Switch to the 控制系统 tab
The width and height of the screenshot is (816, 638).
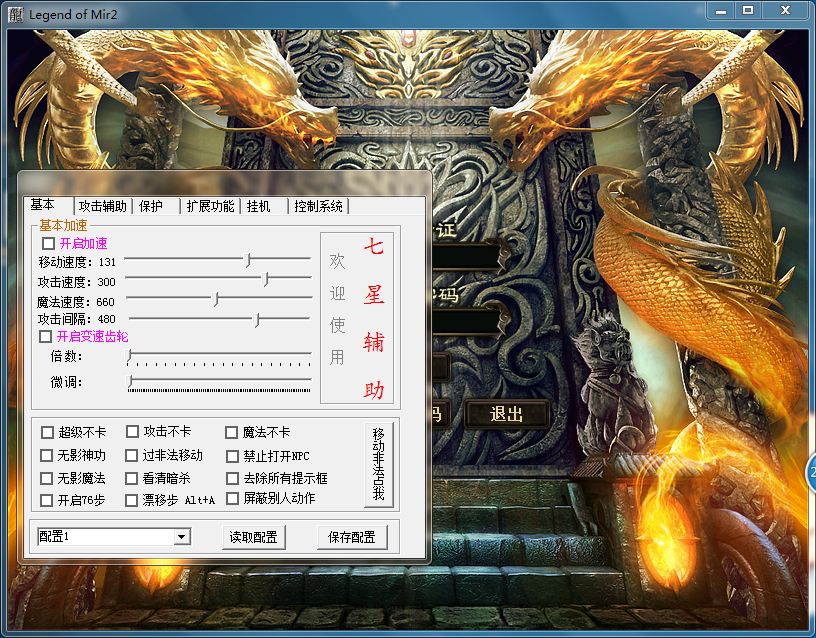[318, 206]
